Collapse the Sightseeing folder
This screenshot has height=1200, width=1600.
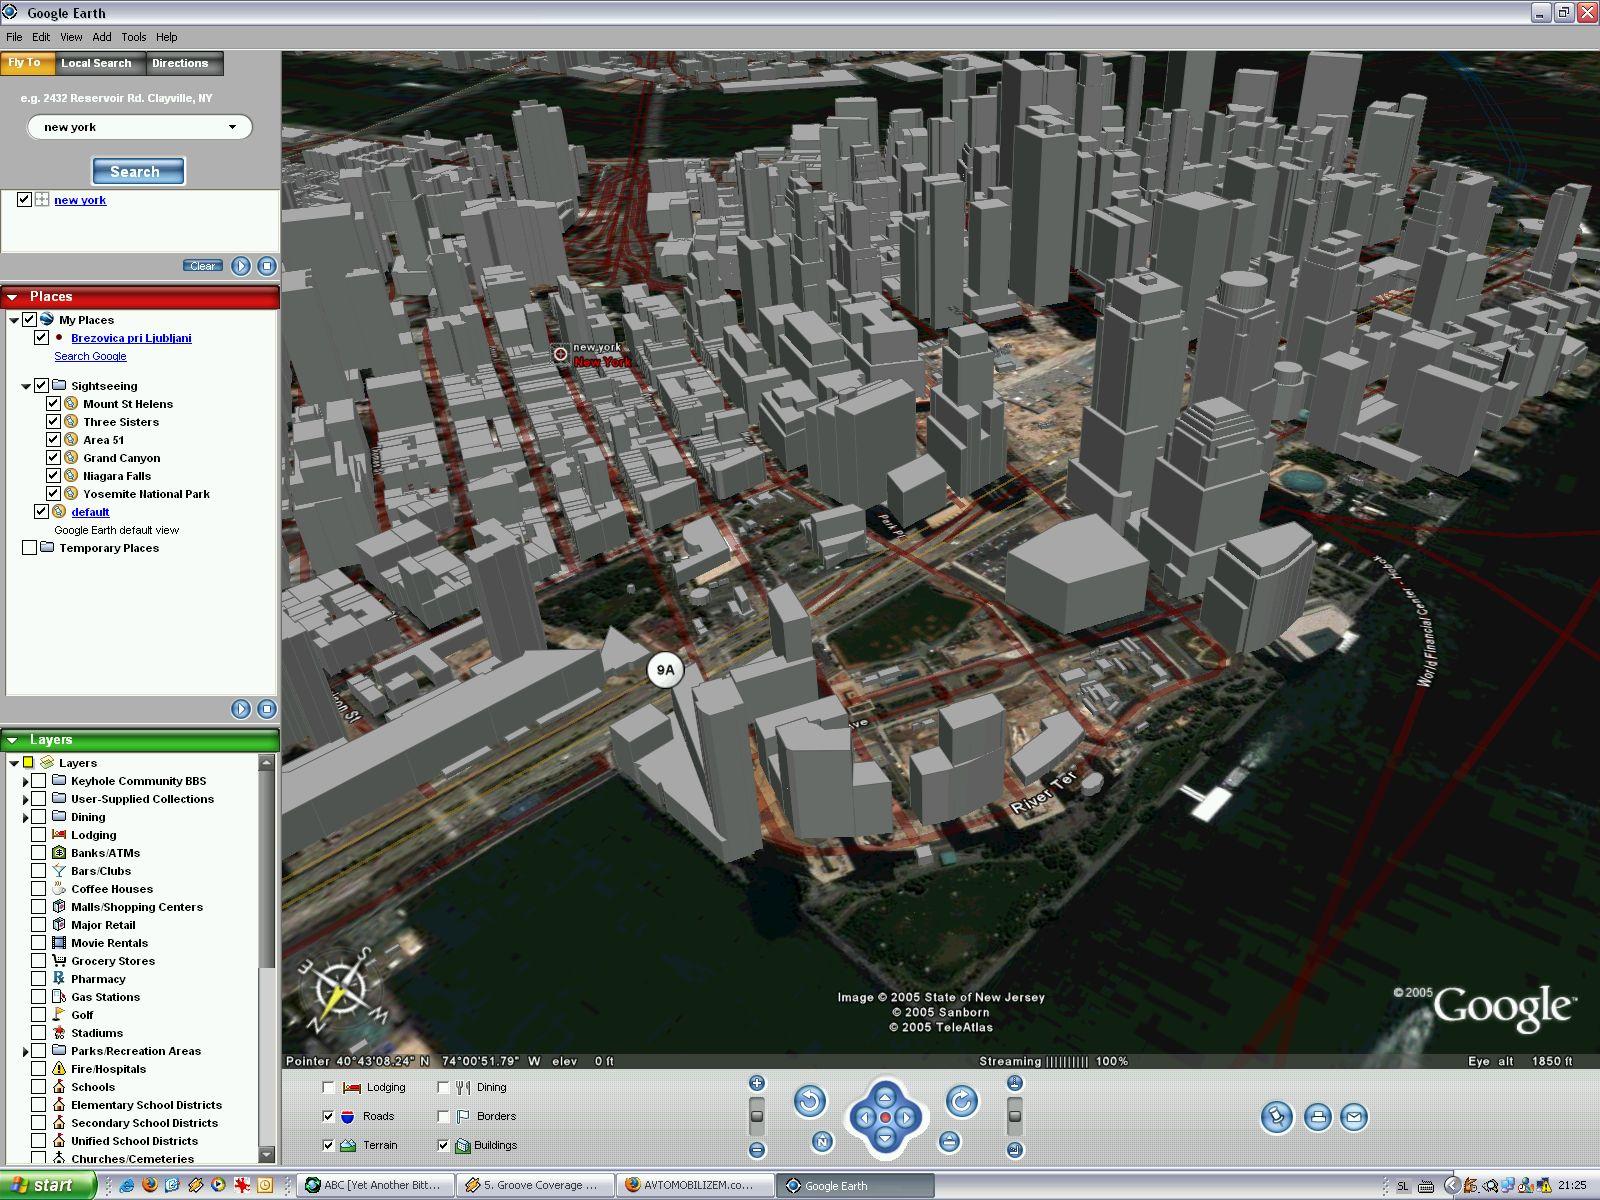click(x=26, y=386)
